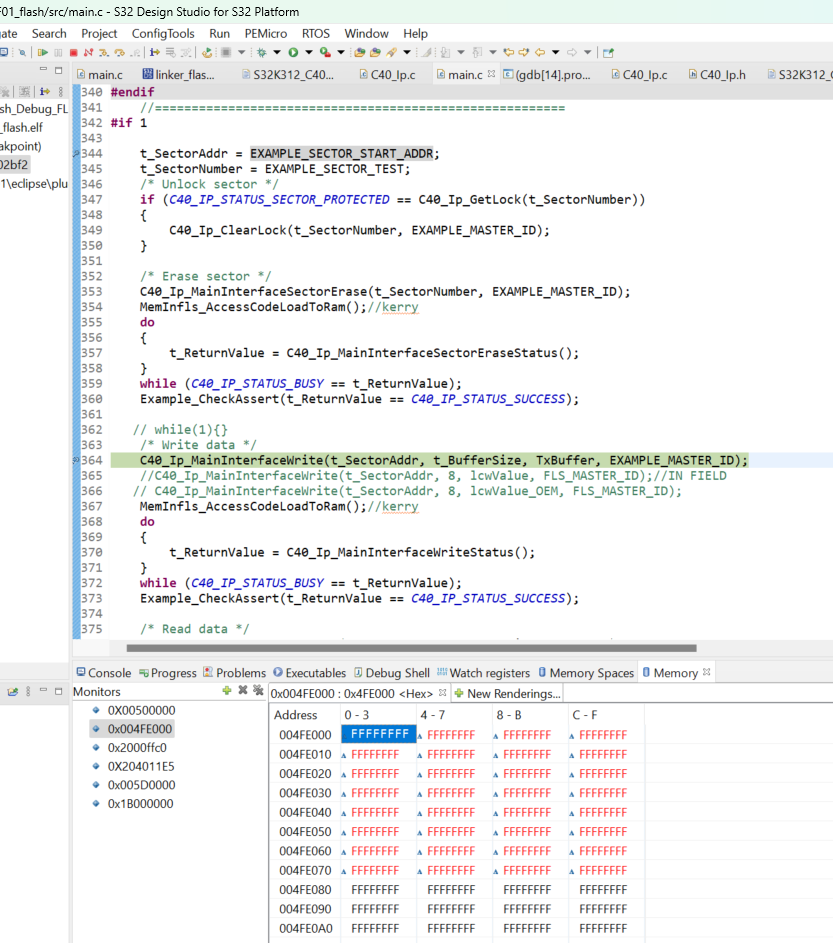The image size is (833, 943).
Task: Click EXAMPLE_SECTOR_START_ADDR in line 344
Action: pos(341,153)
